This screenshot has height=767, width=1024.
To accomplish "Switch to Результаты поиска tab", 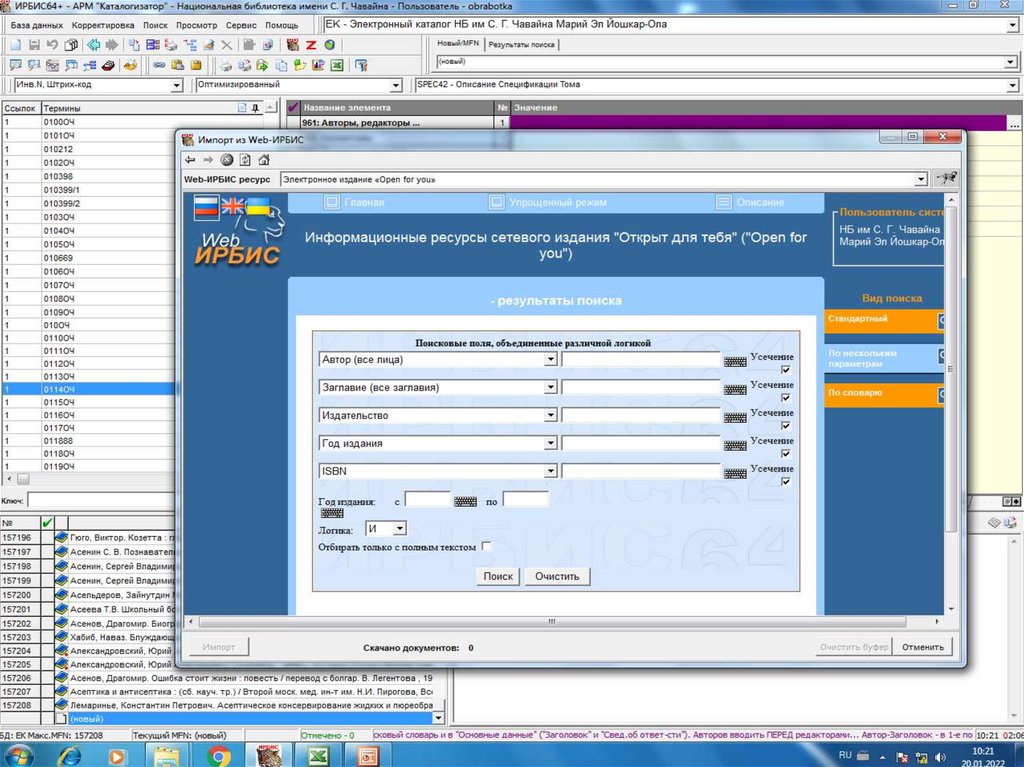I will (x=521, y=44).
